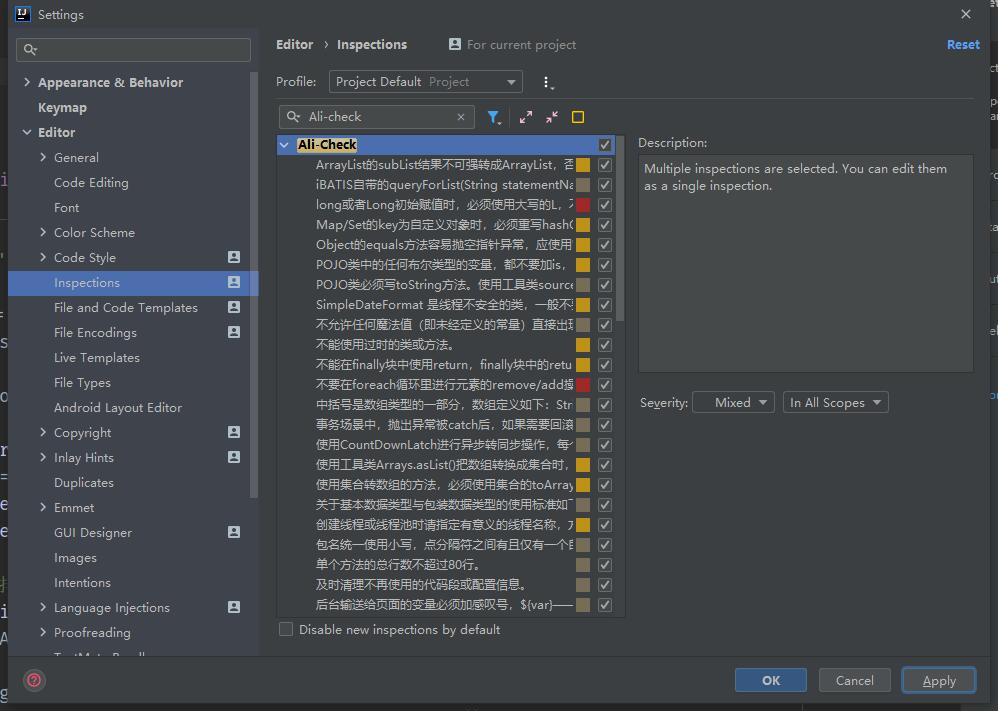Open the Severity dropdown set to Mixed
The image size is (998, 711).
(733, 402)
